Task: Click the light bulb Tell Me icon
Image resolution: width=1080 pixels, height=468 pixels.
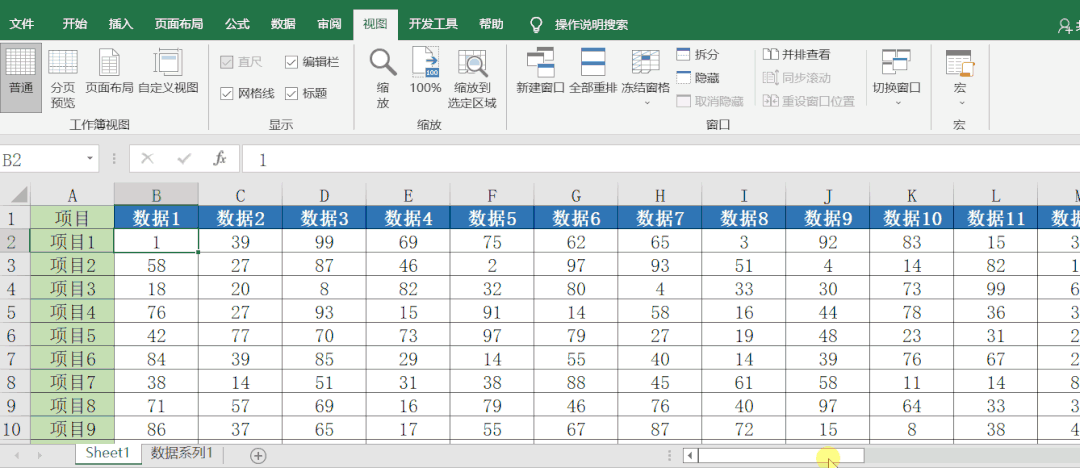Action: click(x=536, y=25)
